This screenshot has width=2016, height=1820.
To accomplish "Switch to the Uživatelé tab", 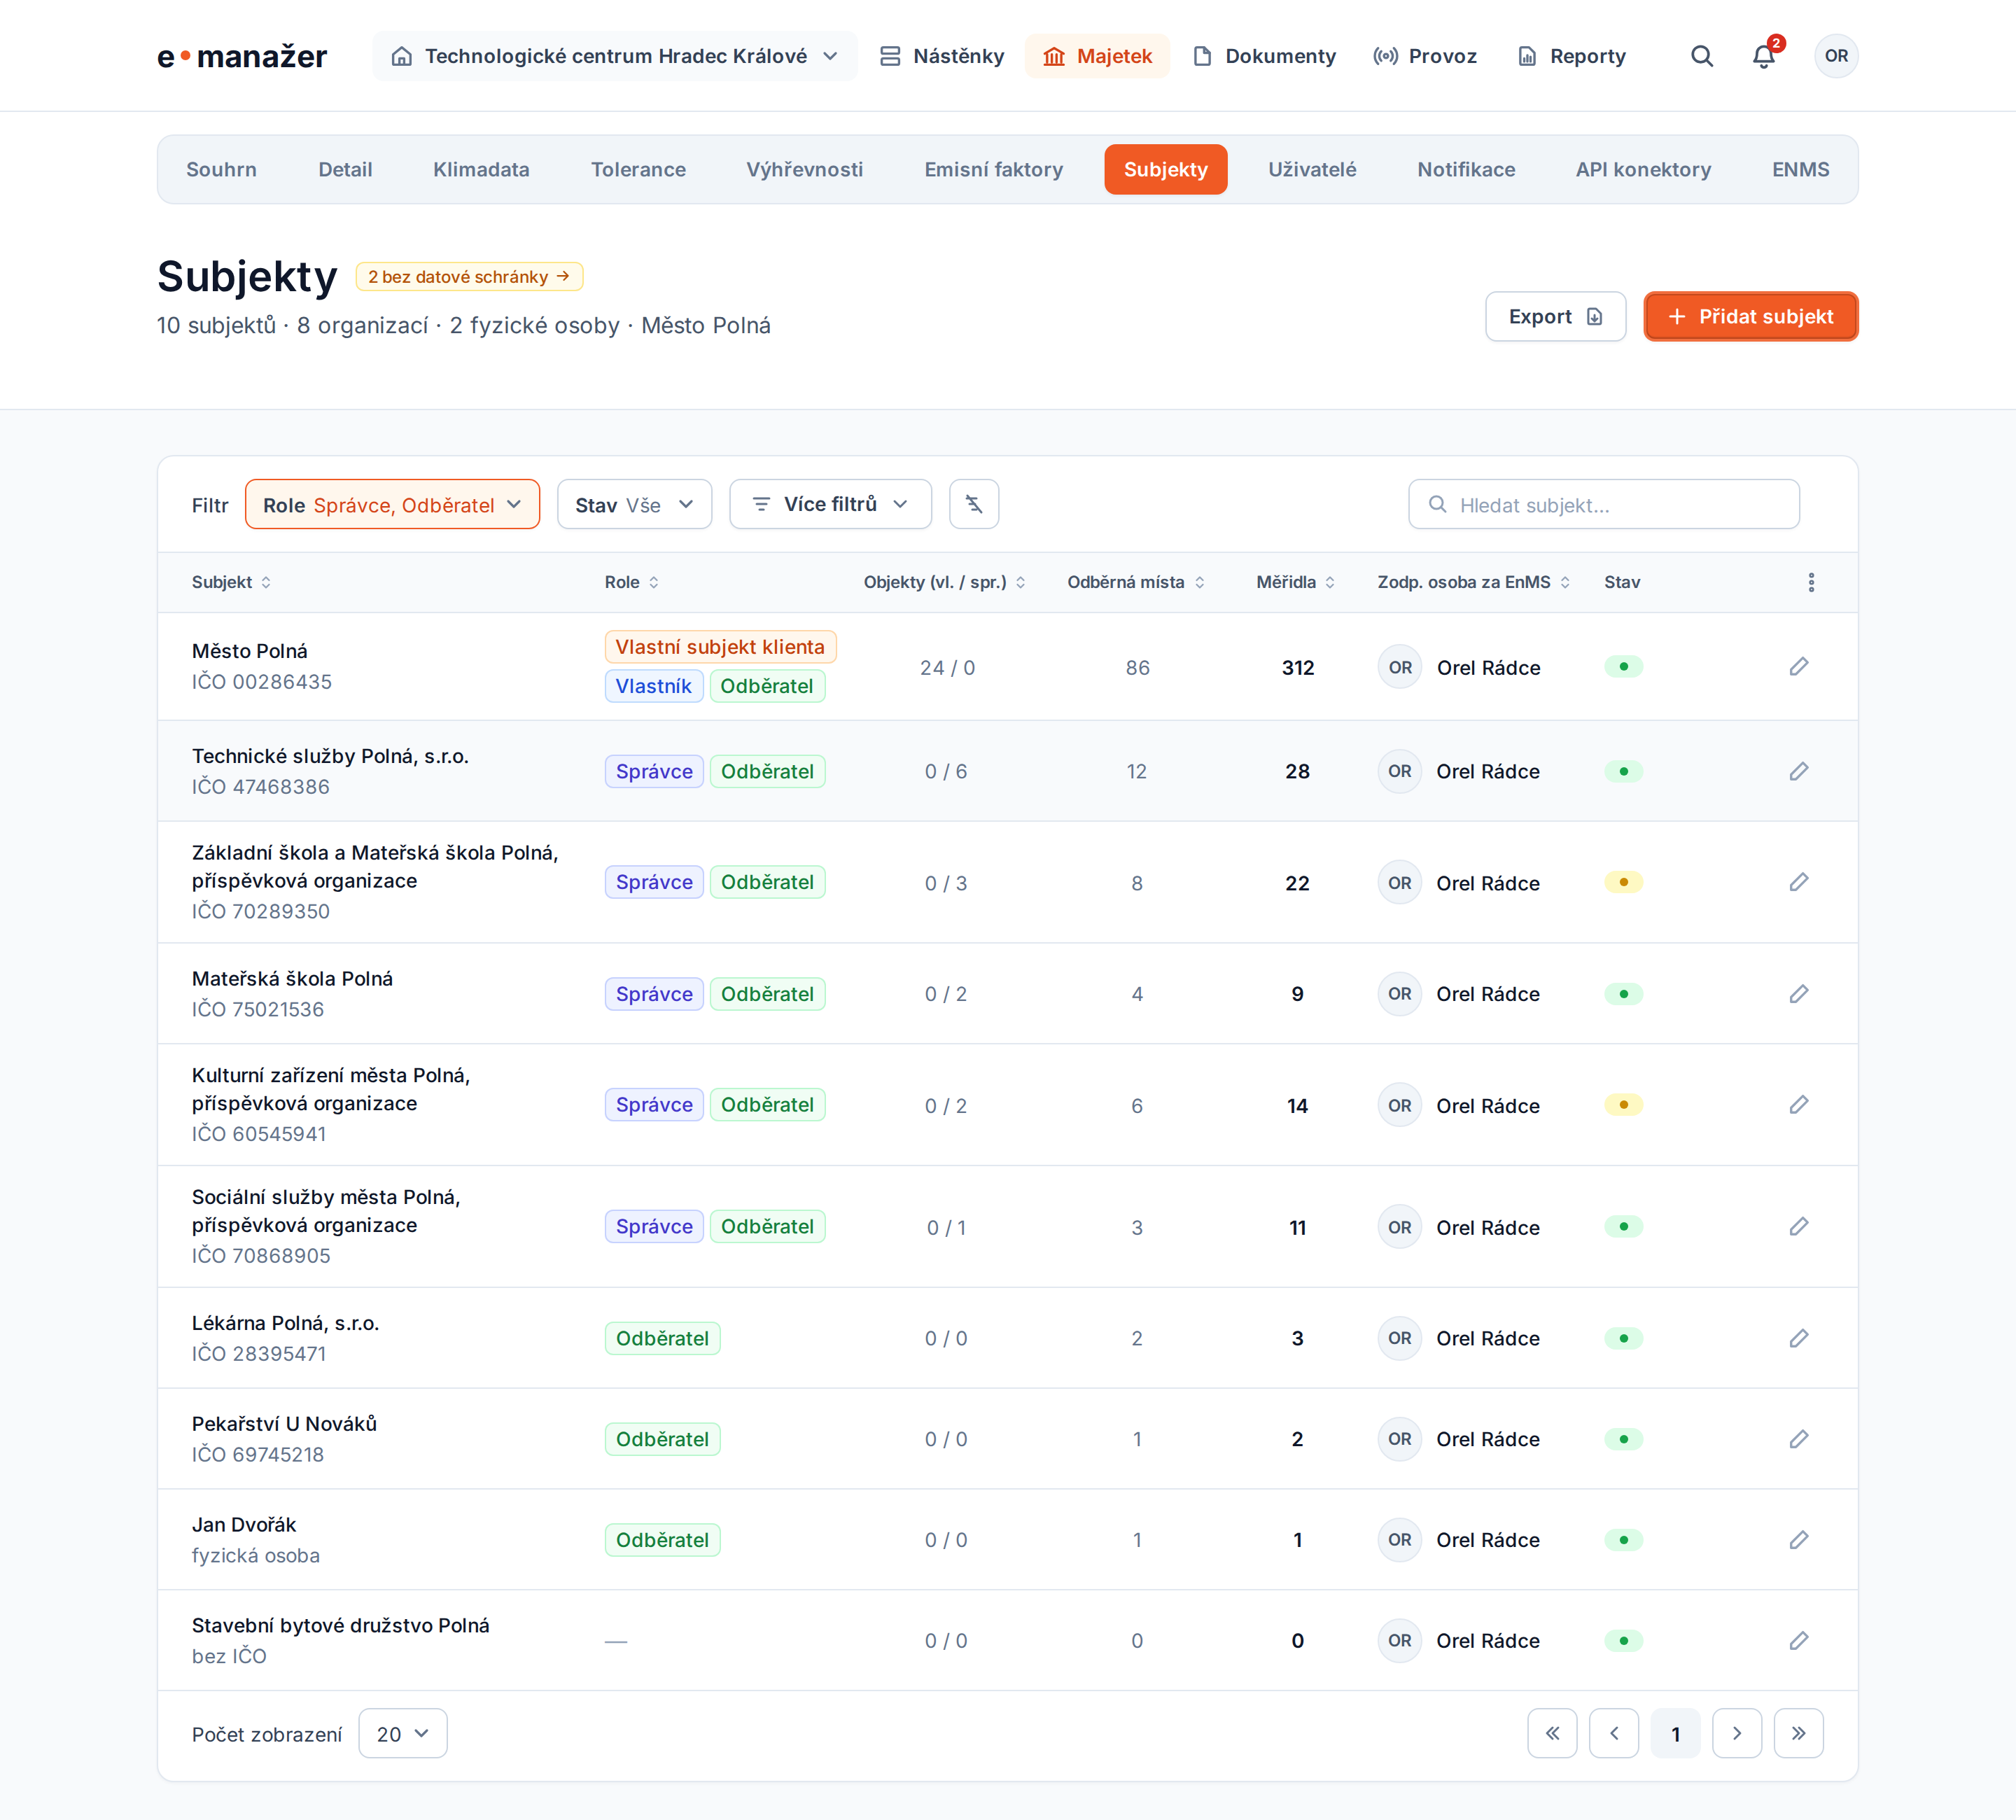I will [1312, 169].
